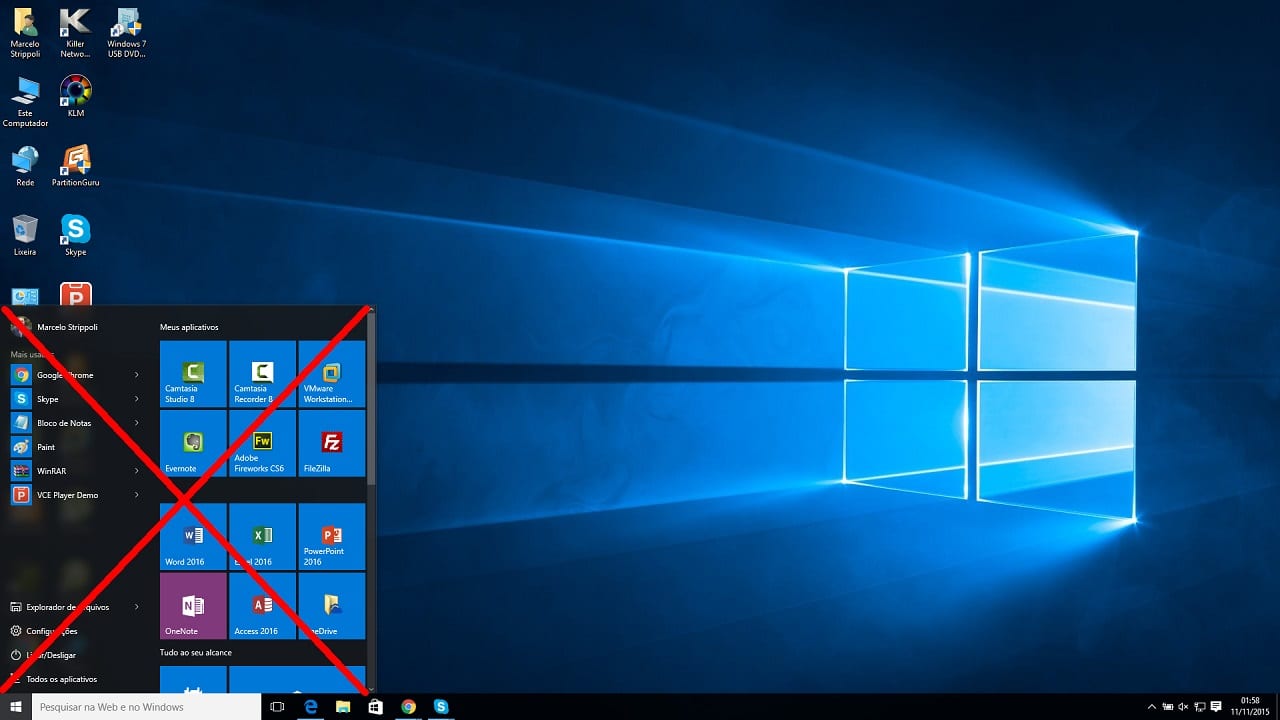The height and width of the screenshot is (720, 1280).
Task: Open Todos os aplicativos in the Start menu
Action: tap(62, 679)
